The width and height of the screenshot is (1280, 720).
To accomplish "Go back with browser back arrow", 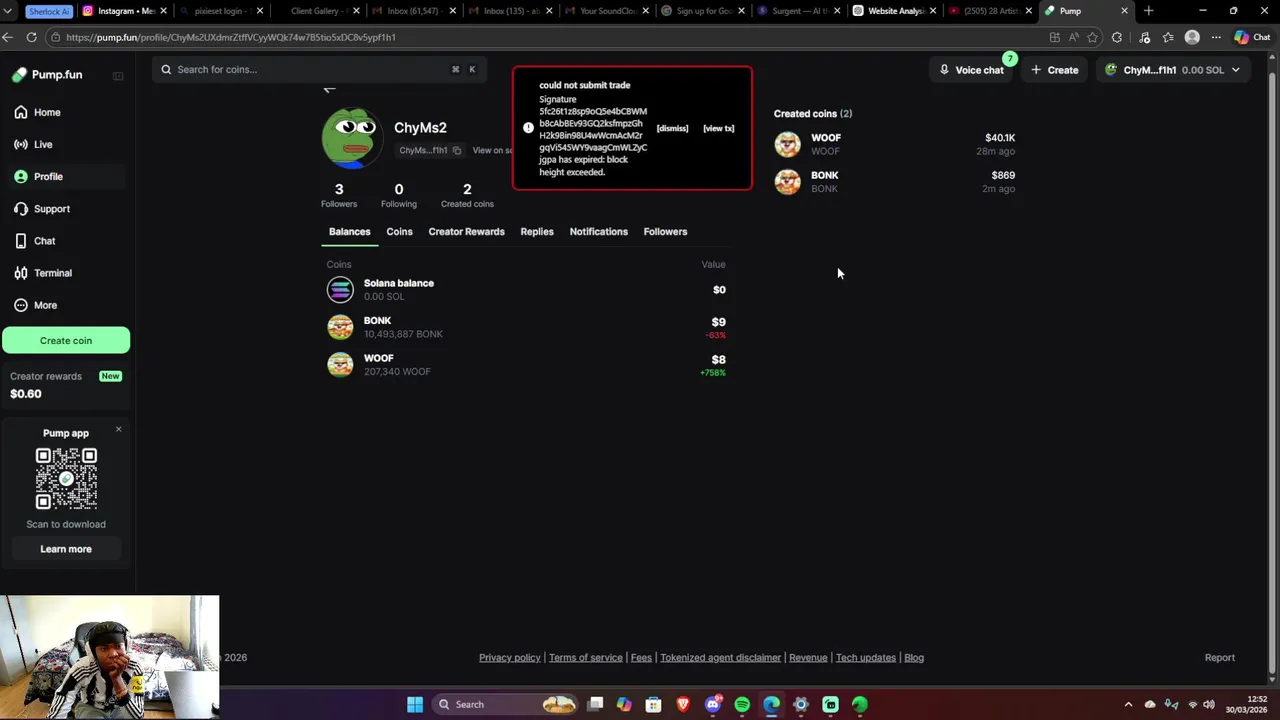I will coord(8,37).
